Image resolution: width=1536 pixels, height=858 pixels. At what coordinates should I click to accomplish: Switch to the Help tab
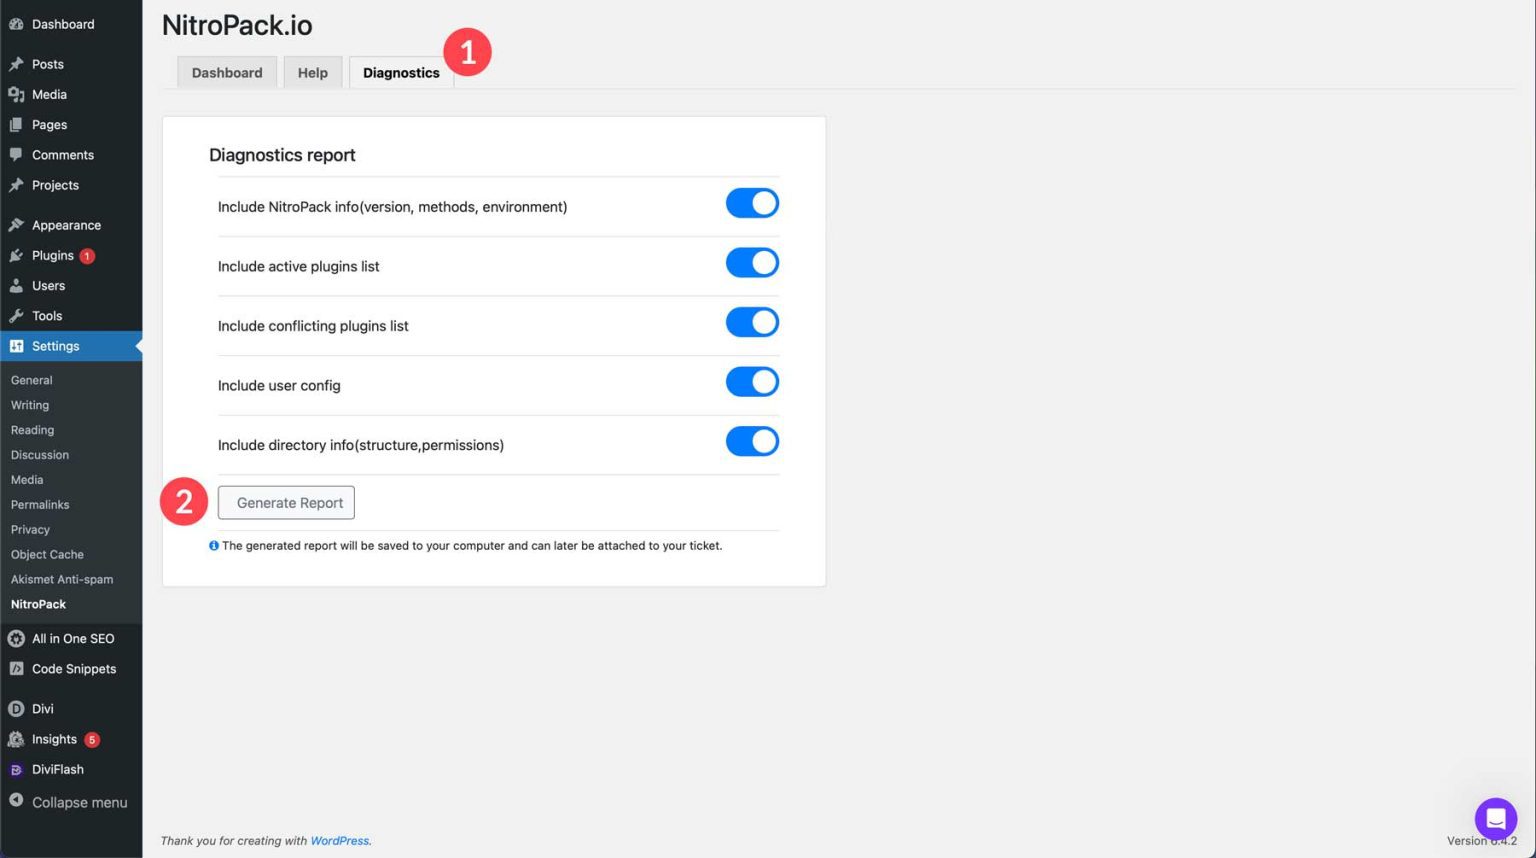312,72
